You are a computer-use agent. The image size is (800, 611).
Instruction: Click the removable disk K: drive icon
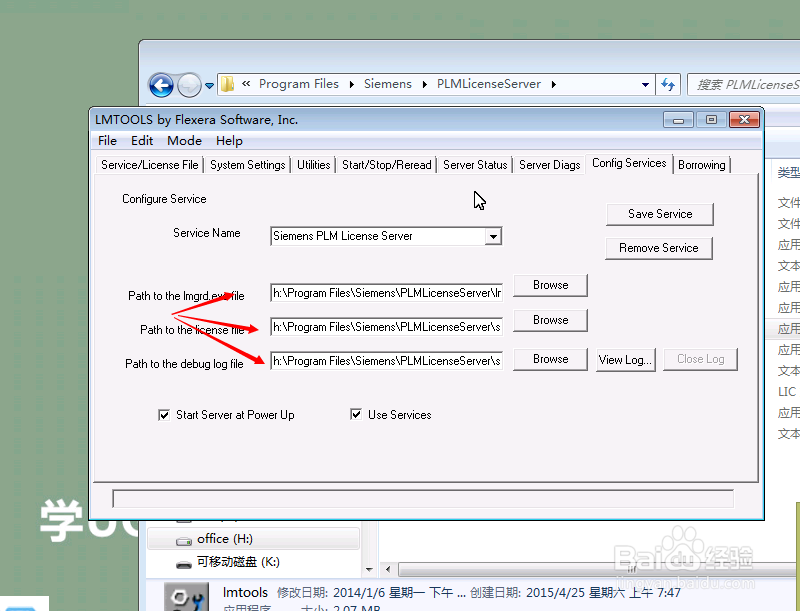[184, 565]
